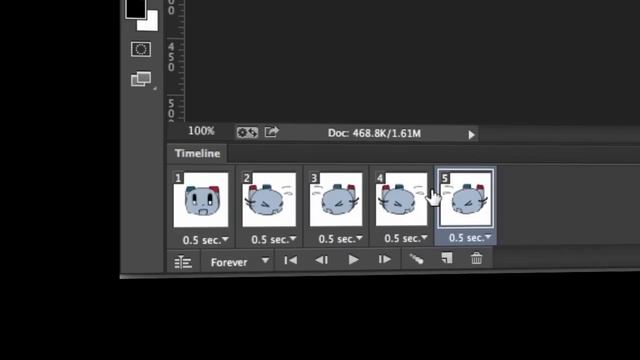Select frame 4 thumbnail in the timeline
Viewport: 640px width, 360px height.
coord(402,199)
